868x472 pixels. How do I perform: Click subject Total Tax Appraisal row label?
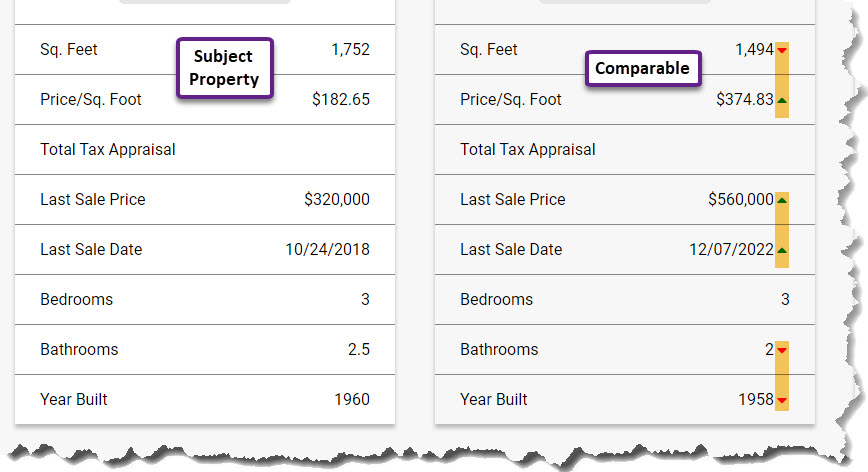[108, 149]
